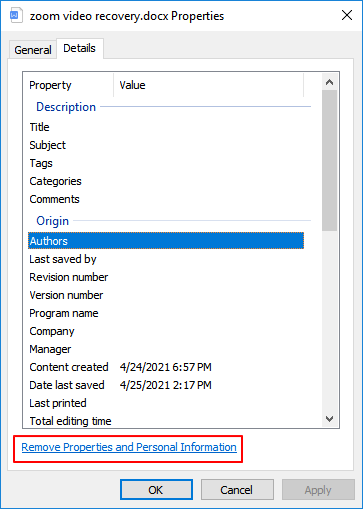Image resolution: width=363 pixels, height=509 pixels.
Task: Confirm with the OK button
Action: (156, 490)
